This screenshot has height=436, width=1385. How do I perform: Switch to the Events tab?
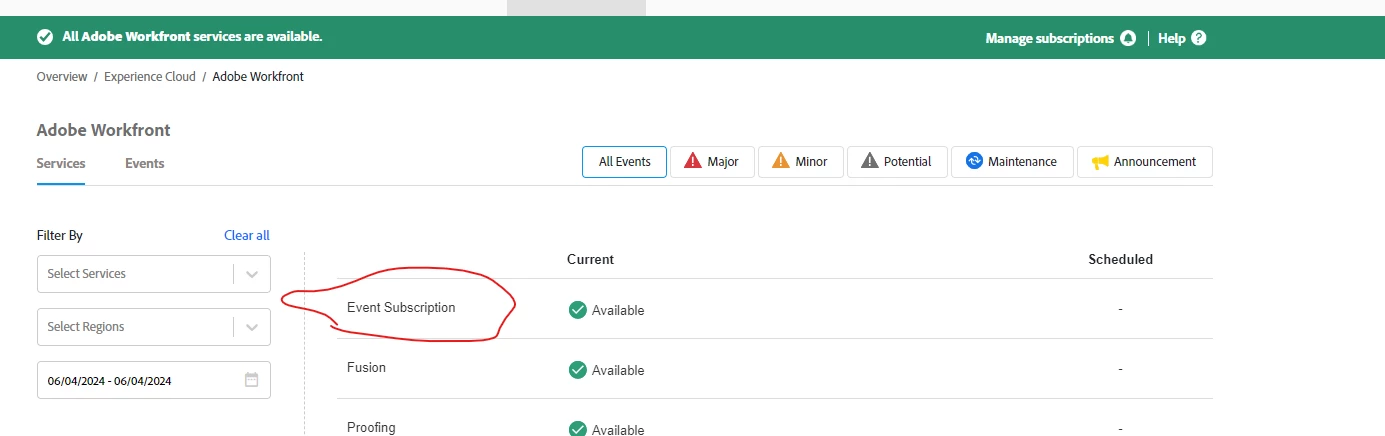[x=145, y=163]
